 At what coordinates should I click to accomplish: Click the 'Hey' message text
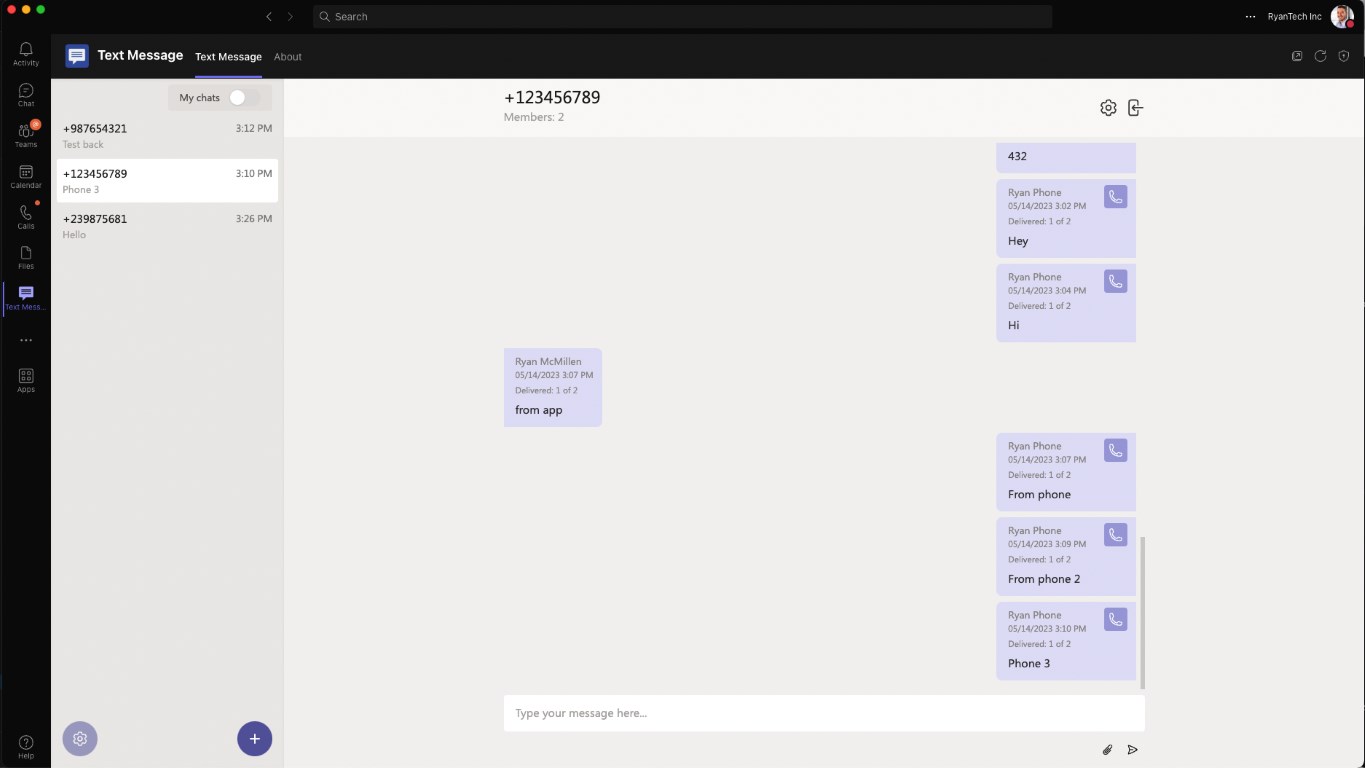[x=1018, y=241]
